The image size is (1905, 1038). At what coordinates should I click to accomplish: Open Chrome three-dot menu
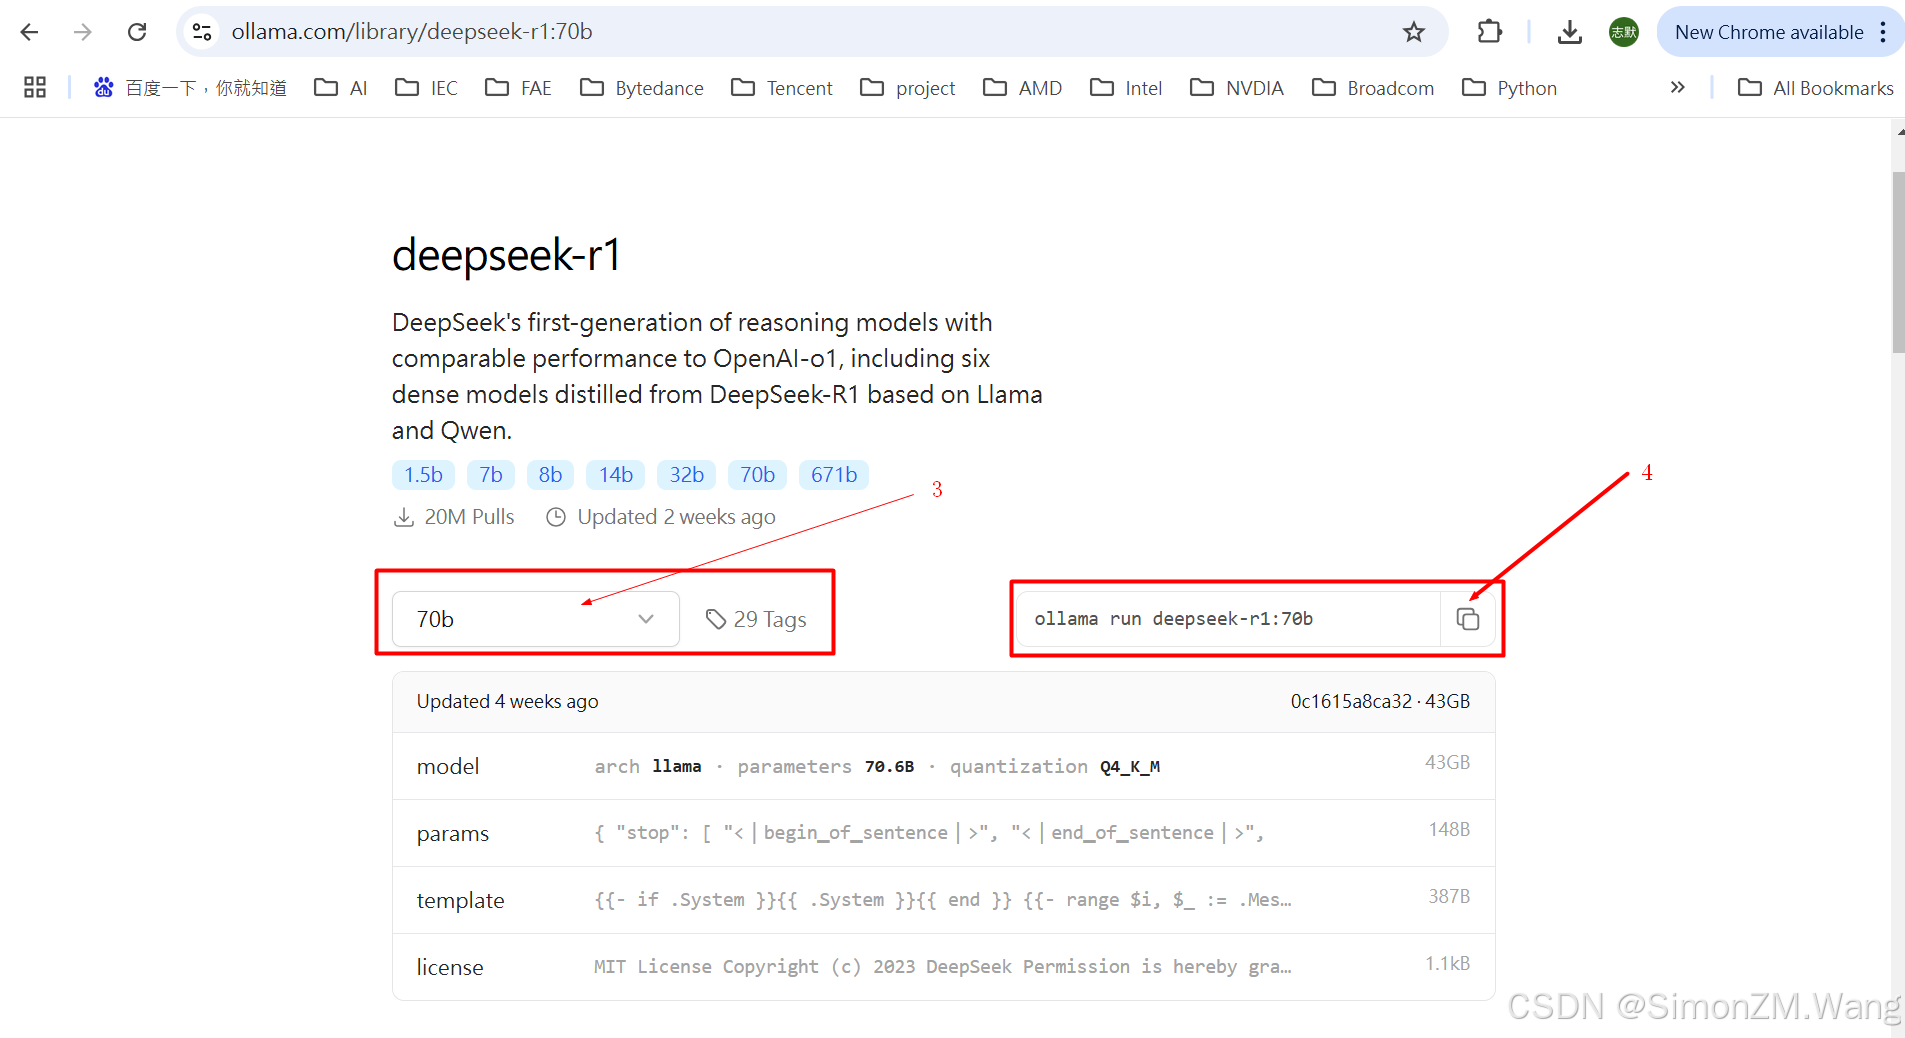[1883, 32]
